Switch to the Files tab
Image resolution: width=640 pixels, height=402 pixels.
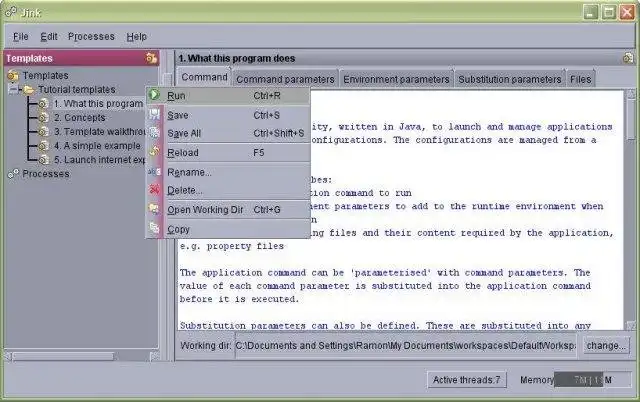[580, 79]
